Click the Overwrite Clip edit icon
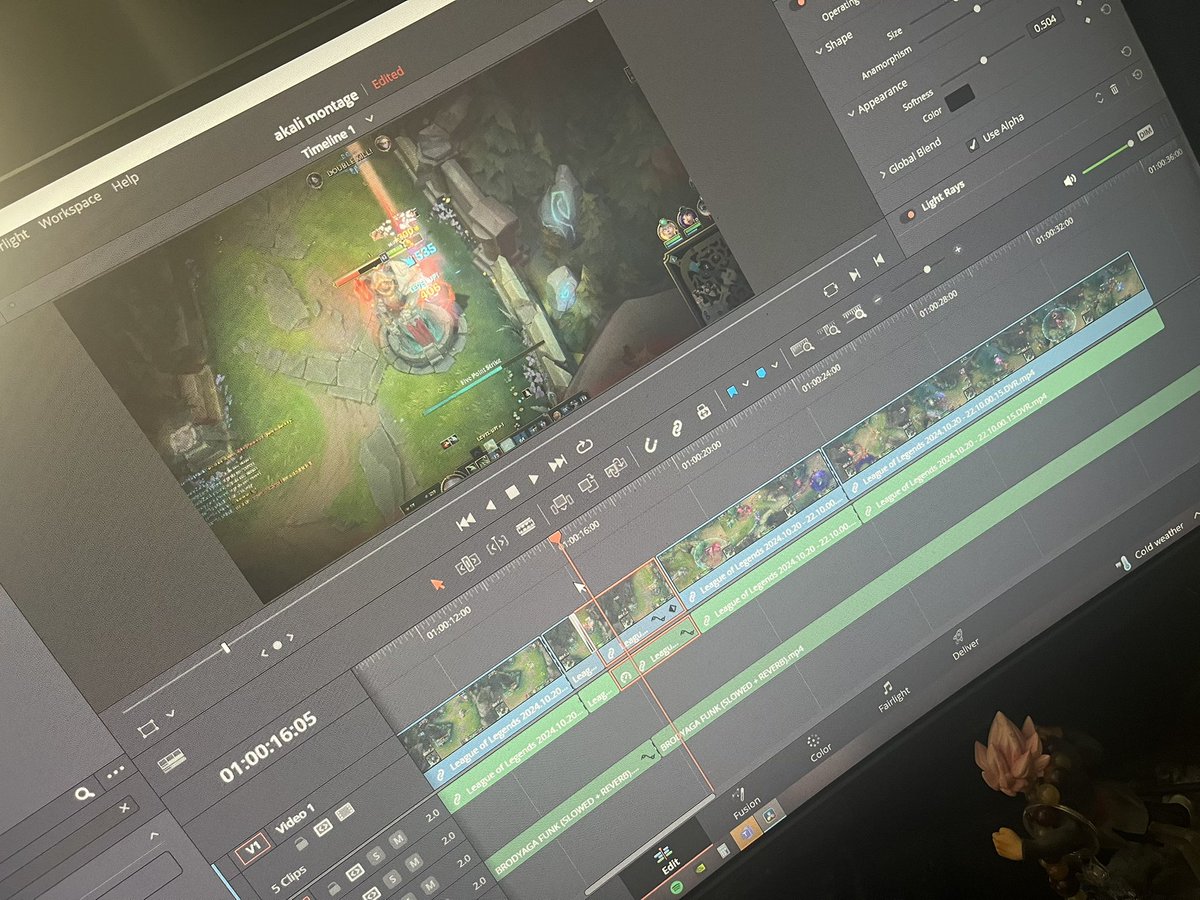 588,485
